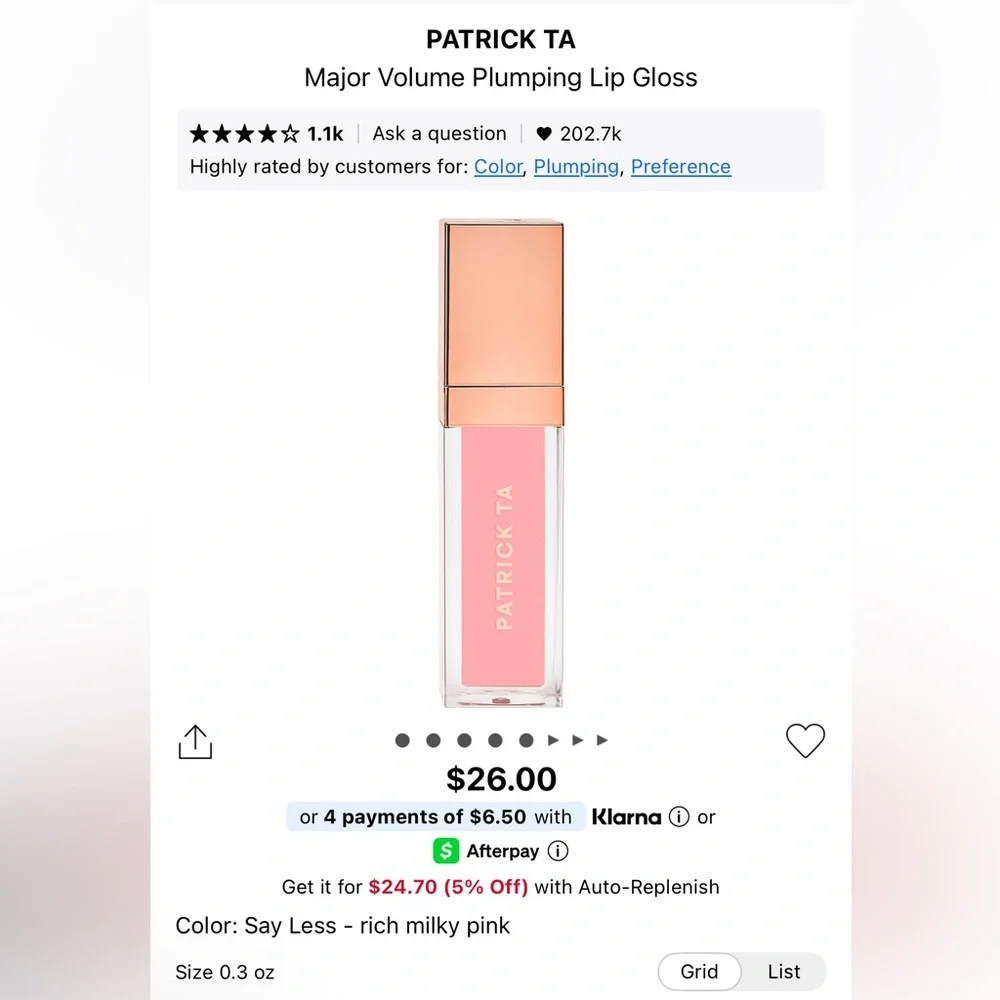Viewport: 1000px width, 1000px height.
Task: Click the Plumping highly-rated link
Action: (576, 167)
